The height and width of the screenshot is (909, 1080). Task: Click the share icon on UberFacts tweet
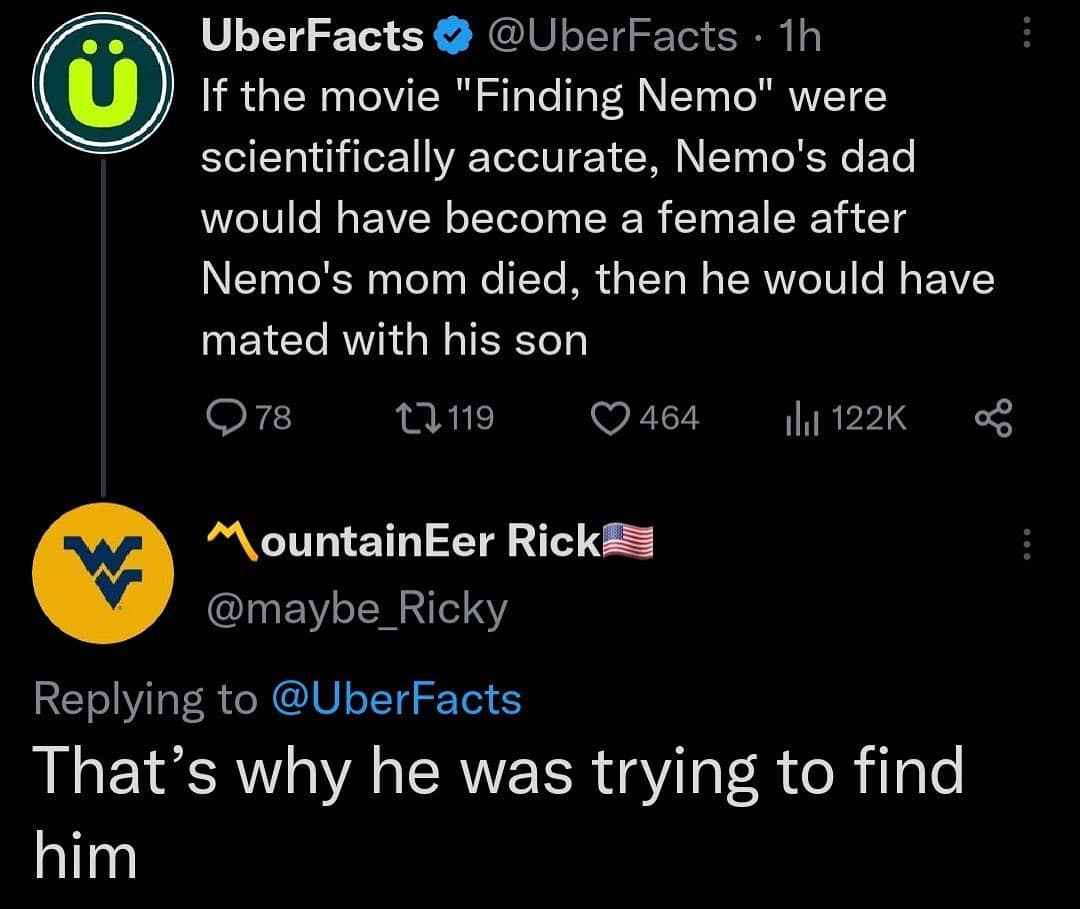[x=992, y=418]
